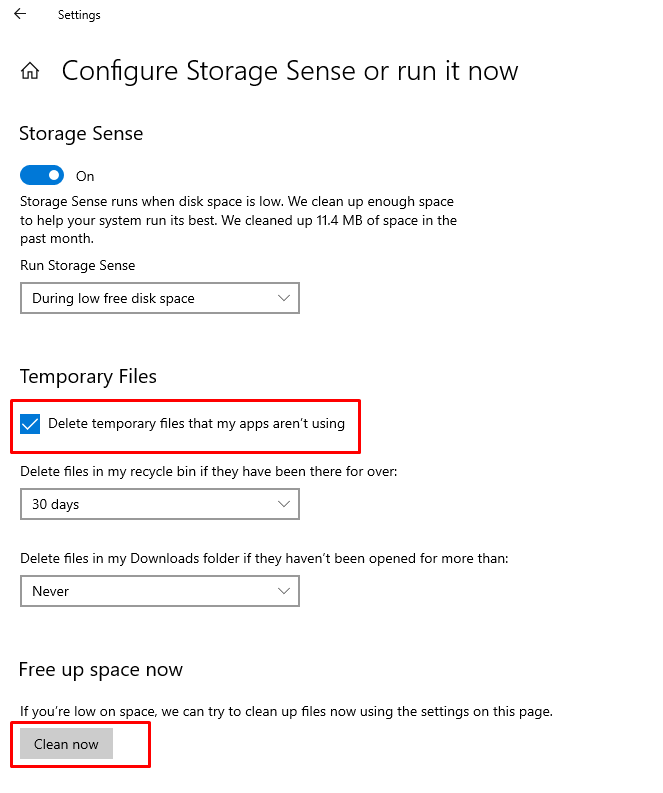Click the 'Free up space now' heading
This screenshot has width=663, height=793.
pos(101,669)
